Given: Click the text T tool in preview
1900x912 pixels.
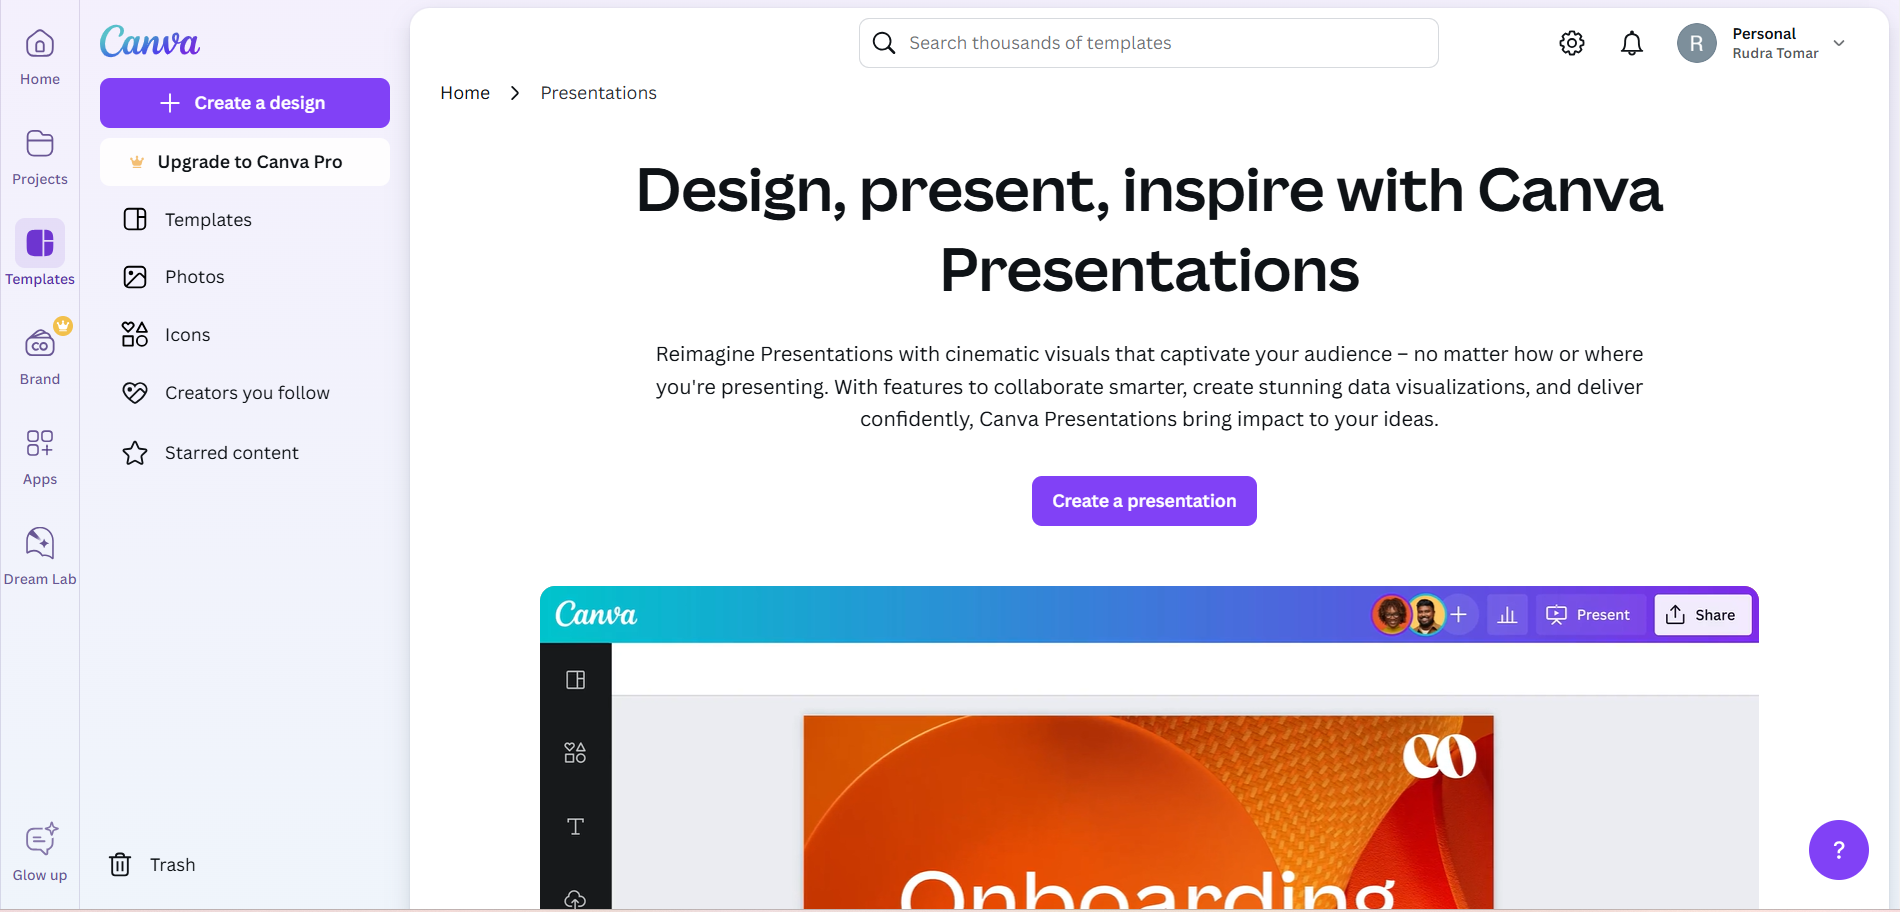Looking at the screenshot, I should point(576,826).
